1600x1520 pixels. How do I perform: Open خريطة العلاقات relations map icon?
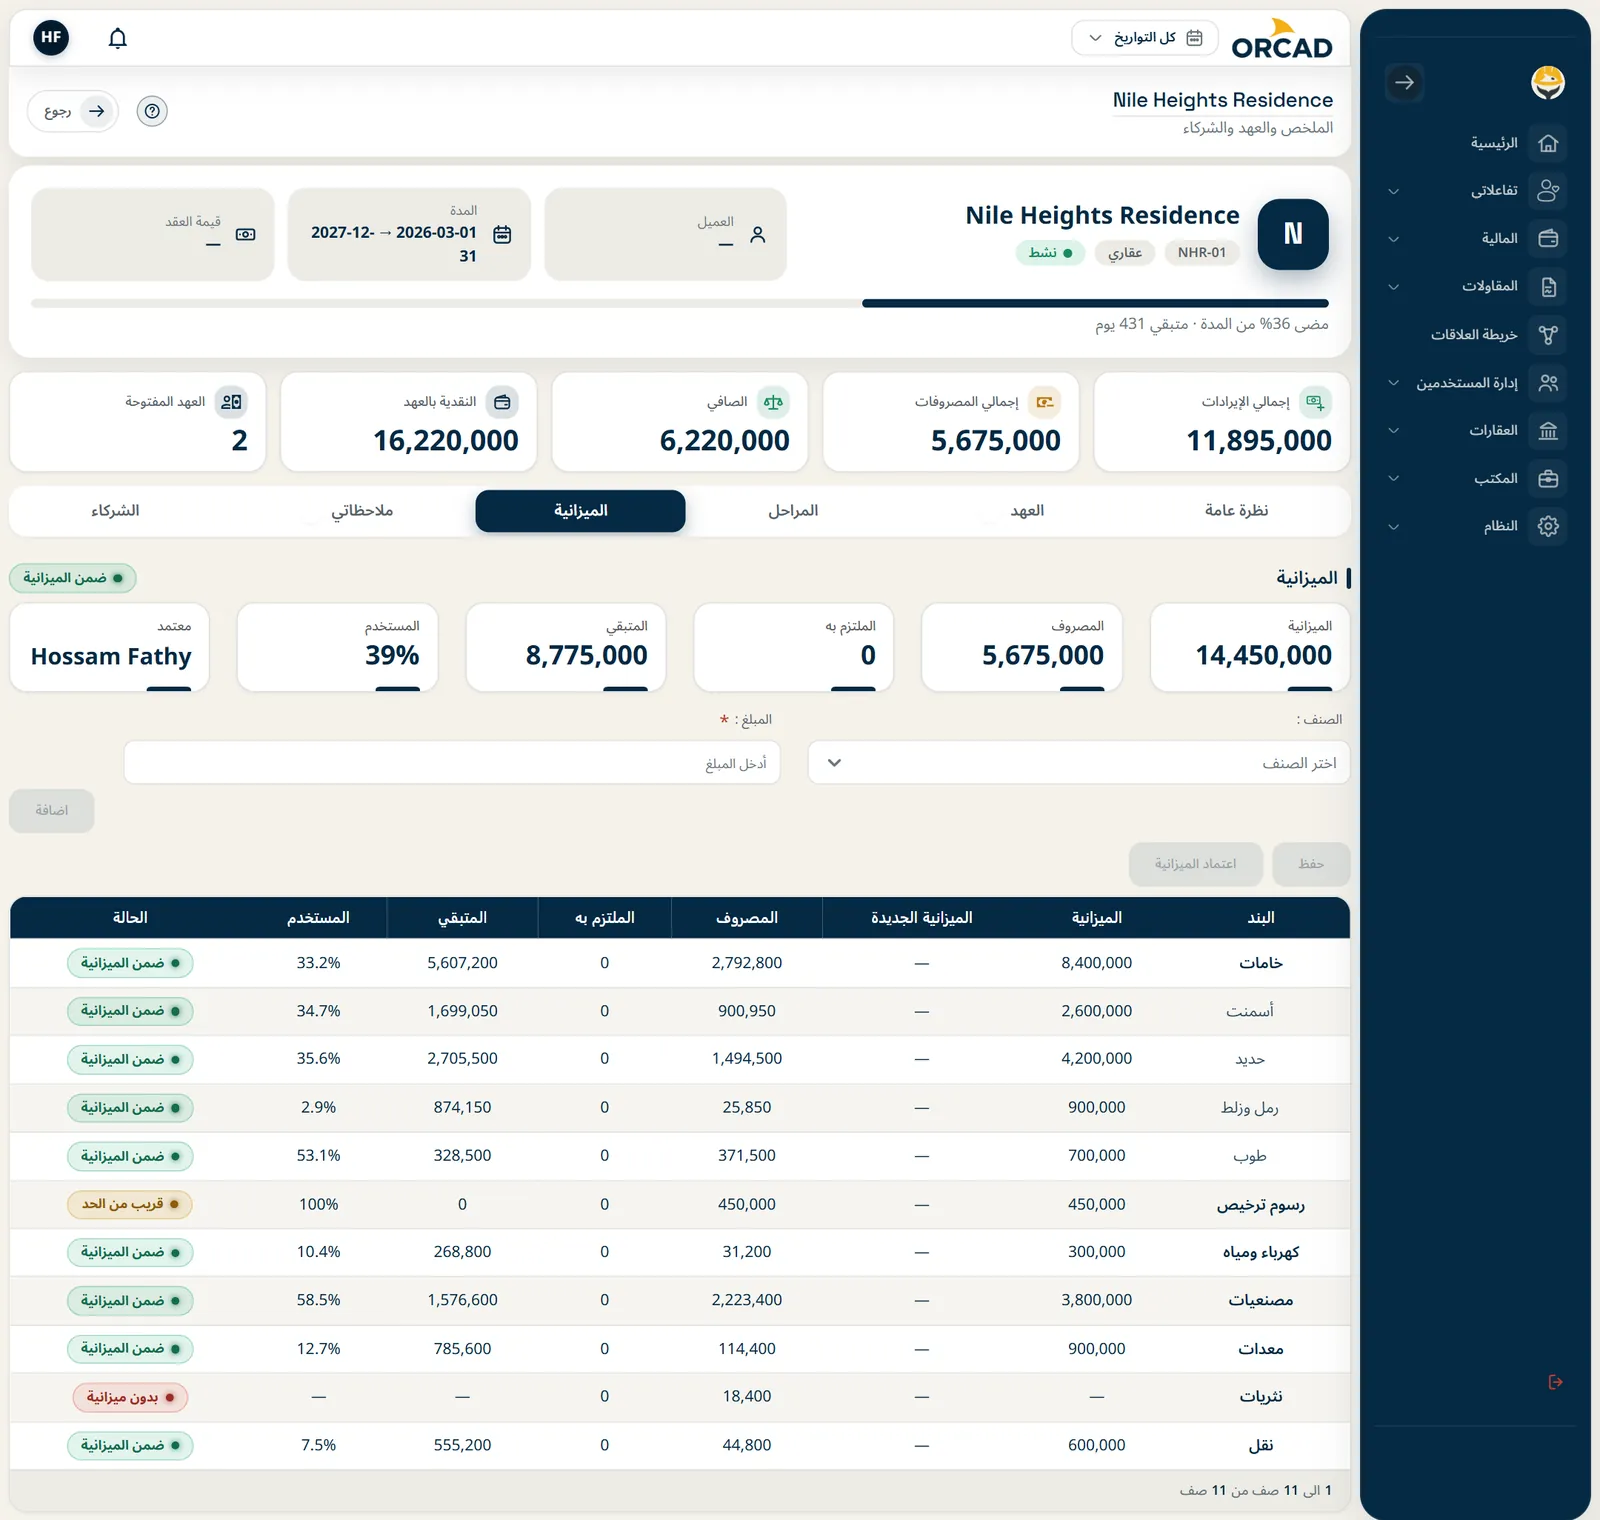(x=1548, y=335)
